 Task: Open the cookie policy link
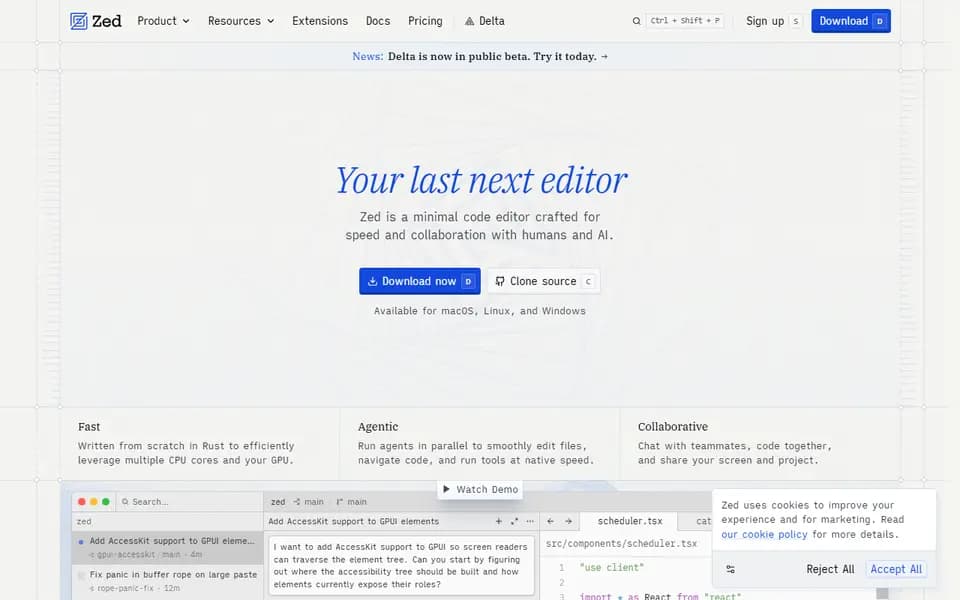pos(764,534)
